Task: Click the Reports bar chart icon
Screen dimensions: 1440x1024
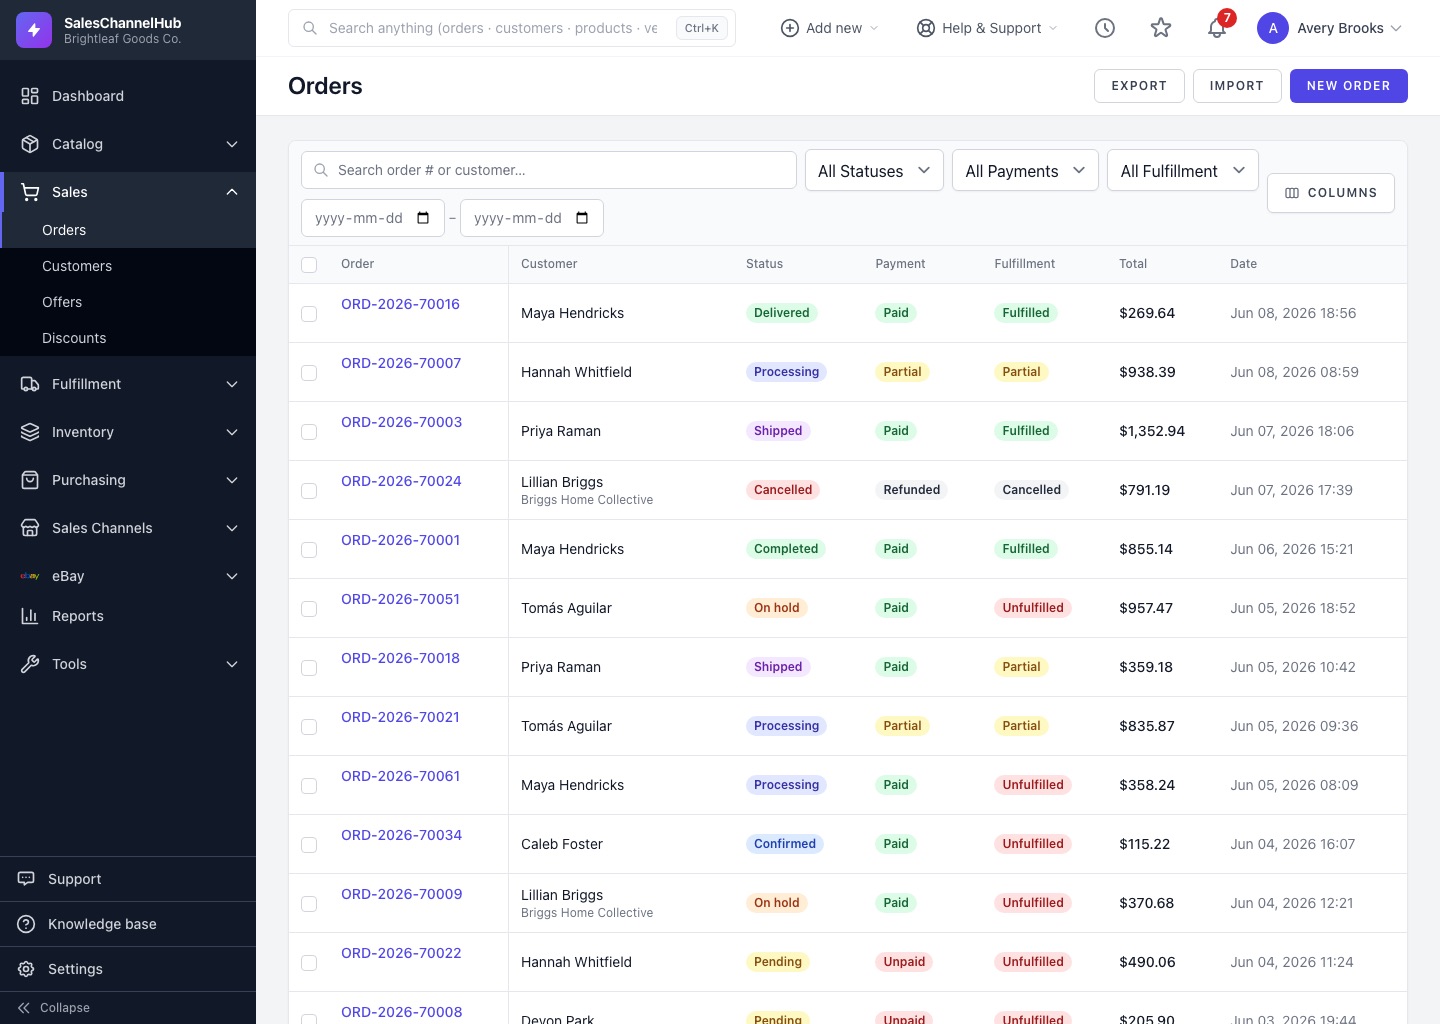Action: 30,616
